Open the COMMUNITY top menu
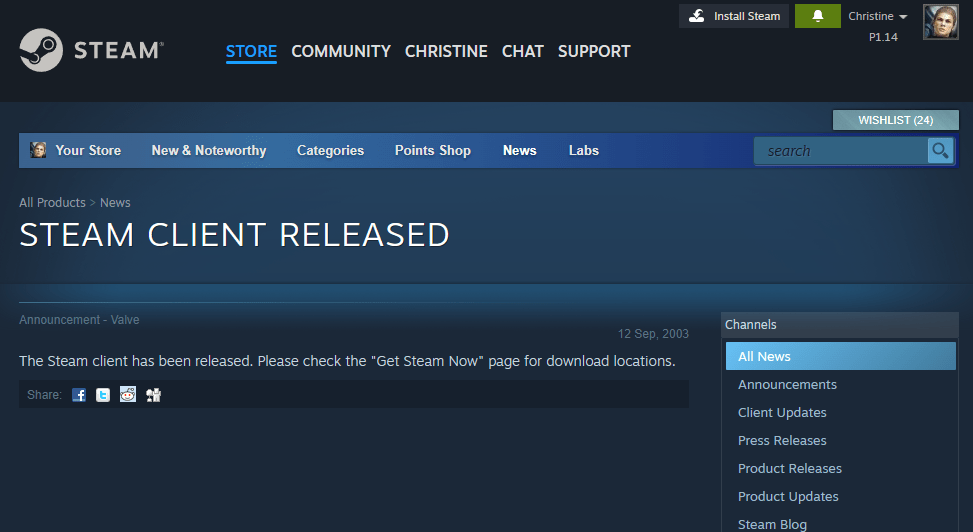This screenshot has width=973, height=532. pos(341,51)
